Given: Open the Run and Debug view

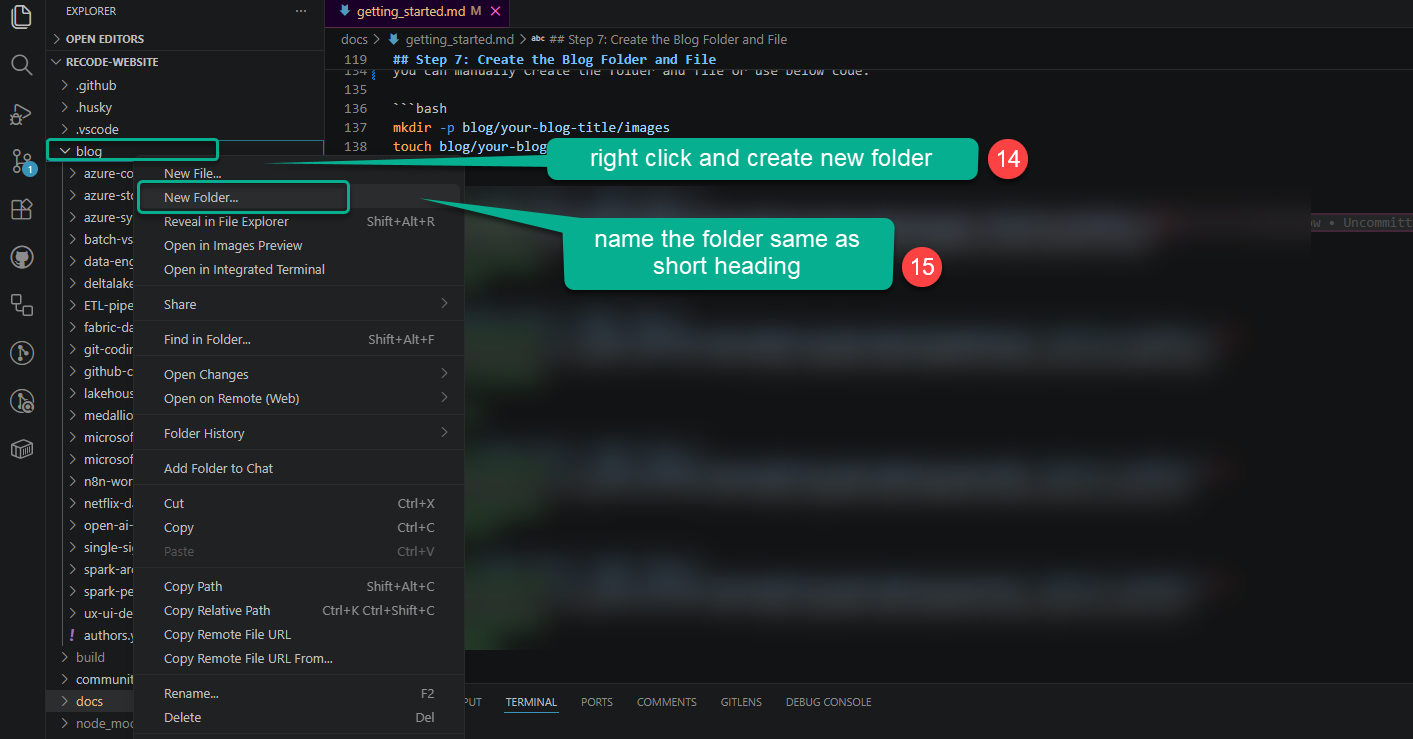Looking at the screenshot, I should [21, 114].
